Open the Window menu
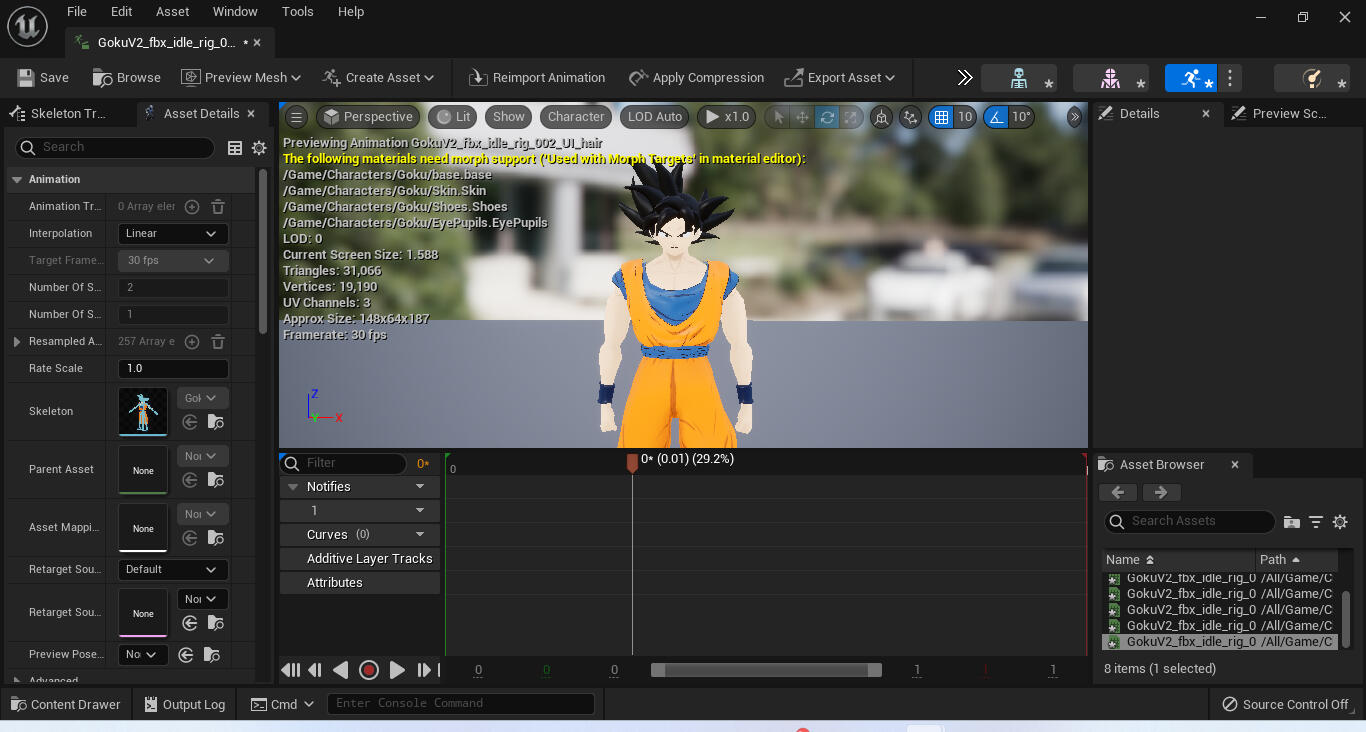 [x=235, y=11]
